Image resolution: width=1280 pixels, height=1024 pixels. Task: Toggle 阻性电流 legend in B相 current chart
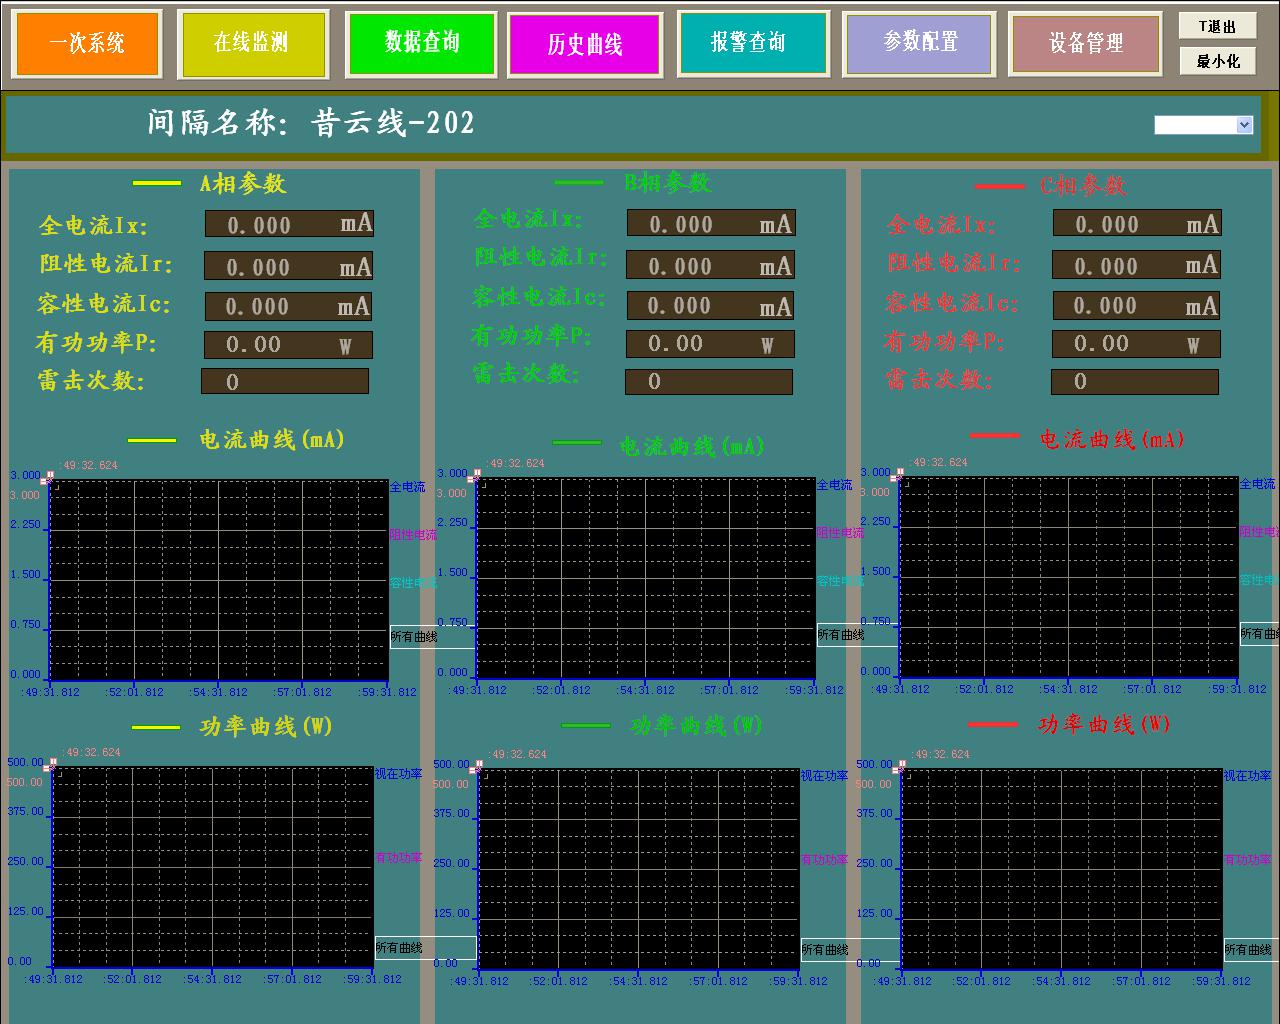840,533
